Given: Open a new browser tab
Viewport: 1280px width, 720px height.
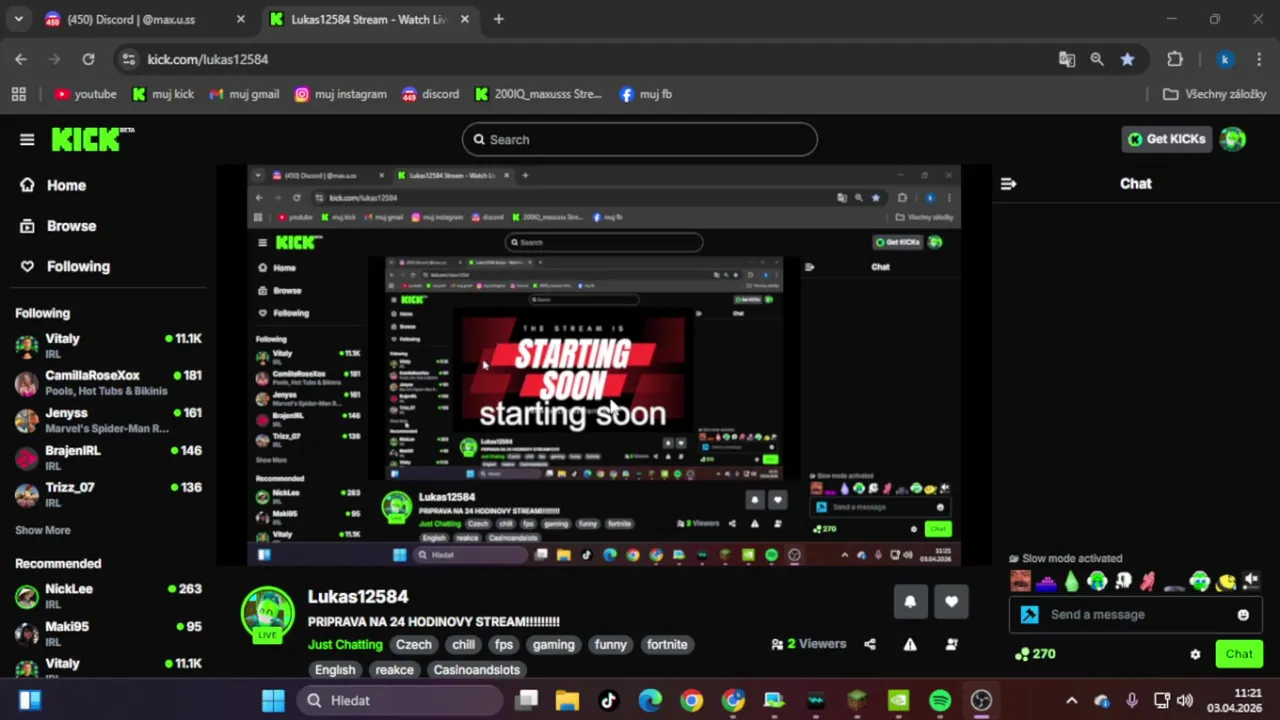Looking at the screenshot, I should click(x=498, y=19).
